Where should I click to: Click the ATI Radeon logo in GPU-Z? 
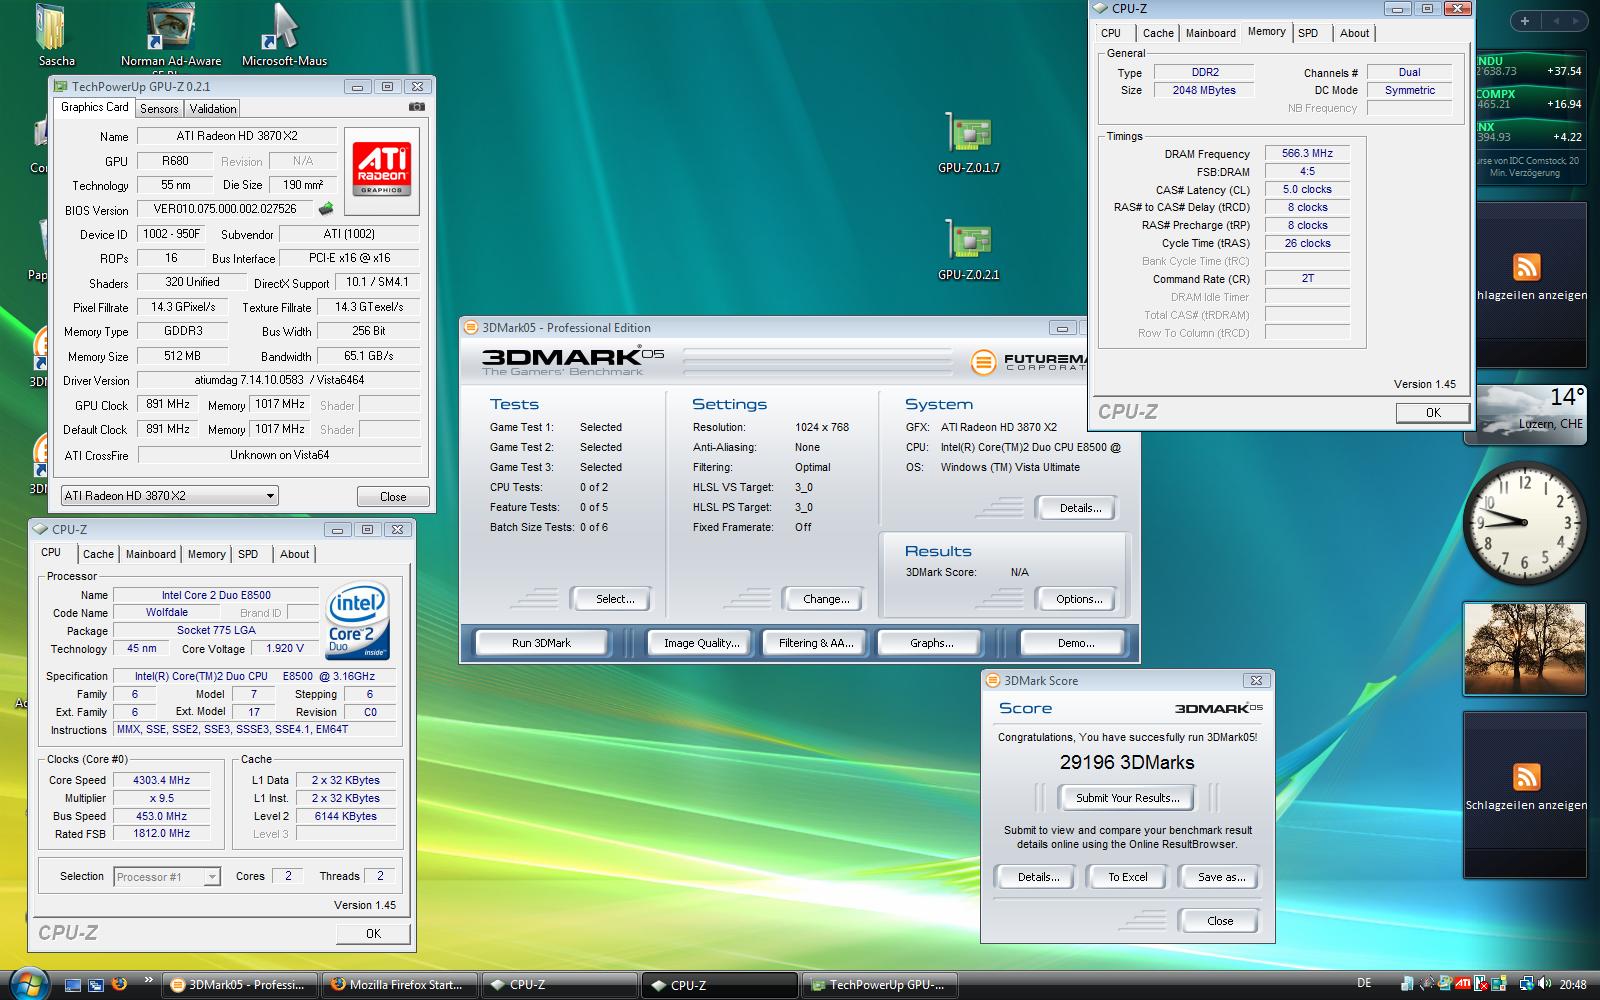tap(382, 170)
